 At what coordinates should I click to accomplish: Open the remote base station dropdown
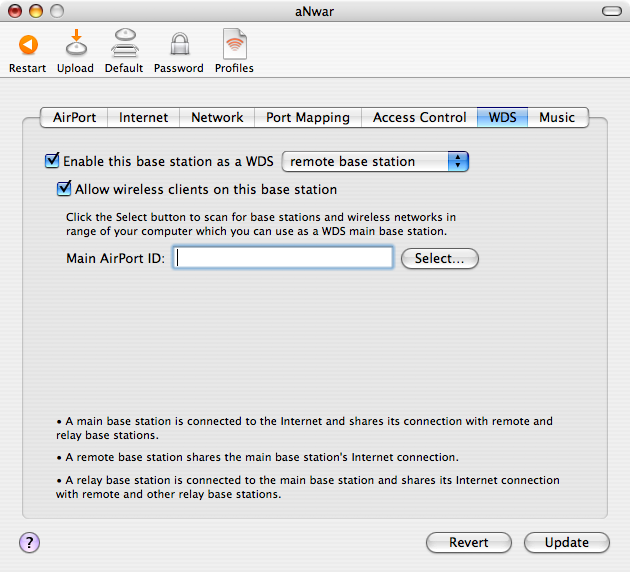(375, 161)
